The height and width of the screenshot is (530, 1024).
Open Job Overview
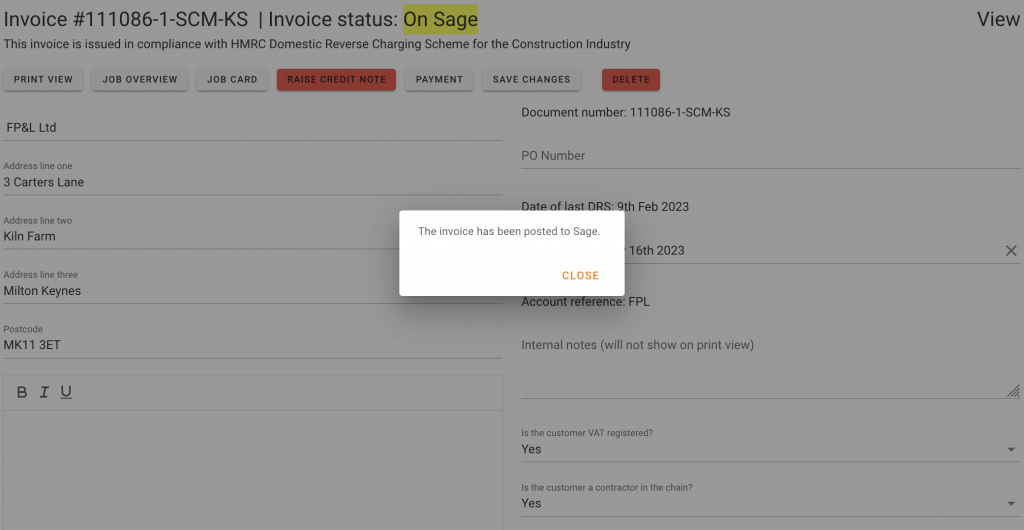(x=139, y=80)
